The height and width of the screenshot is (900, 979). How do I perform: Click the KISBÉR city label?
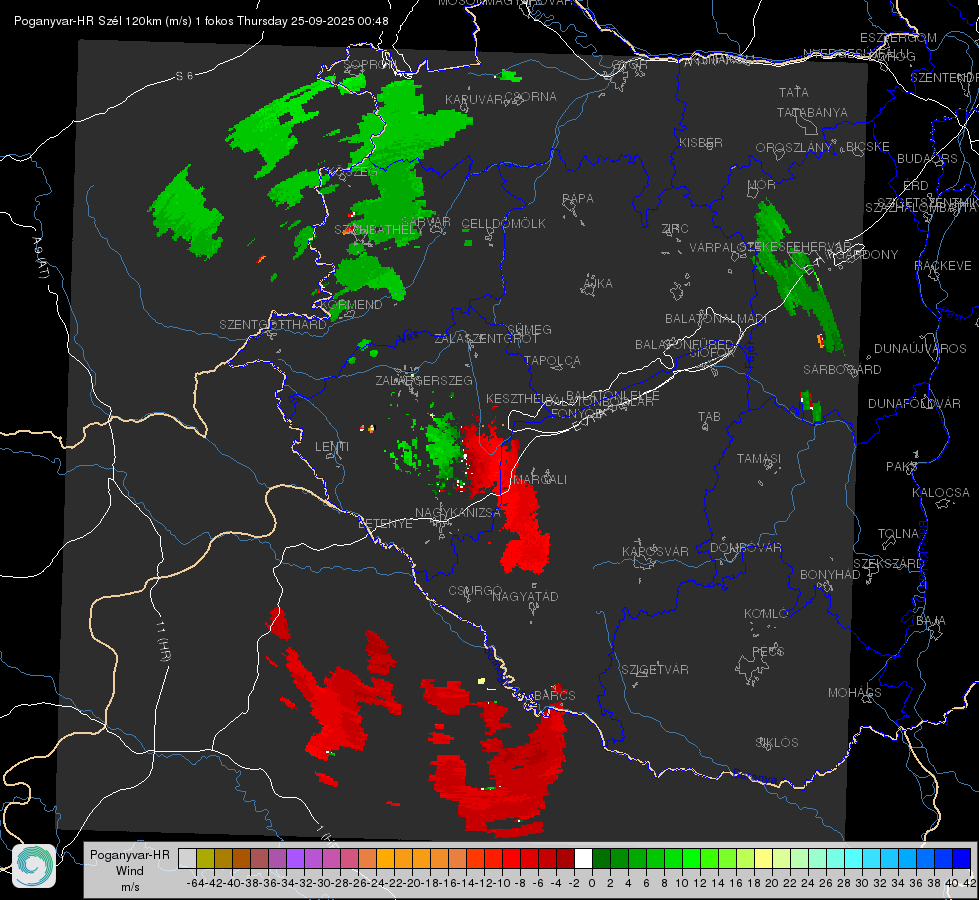click(x=701, y=143)
